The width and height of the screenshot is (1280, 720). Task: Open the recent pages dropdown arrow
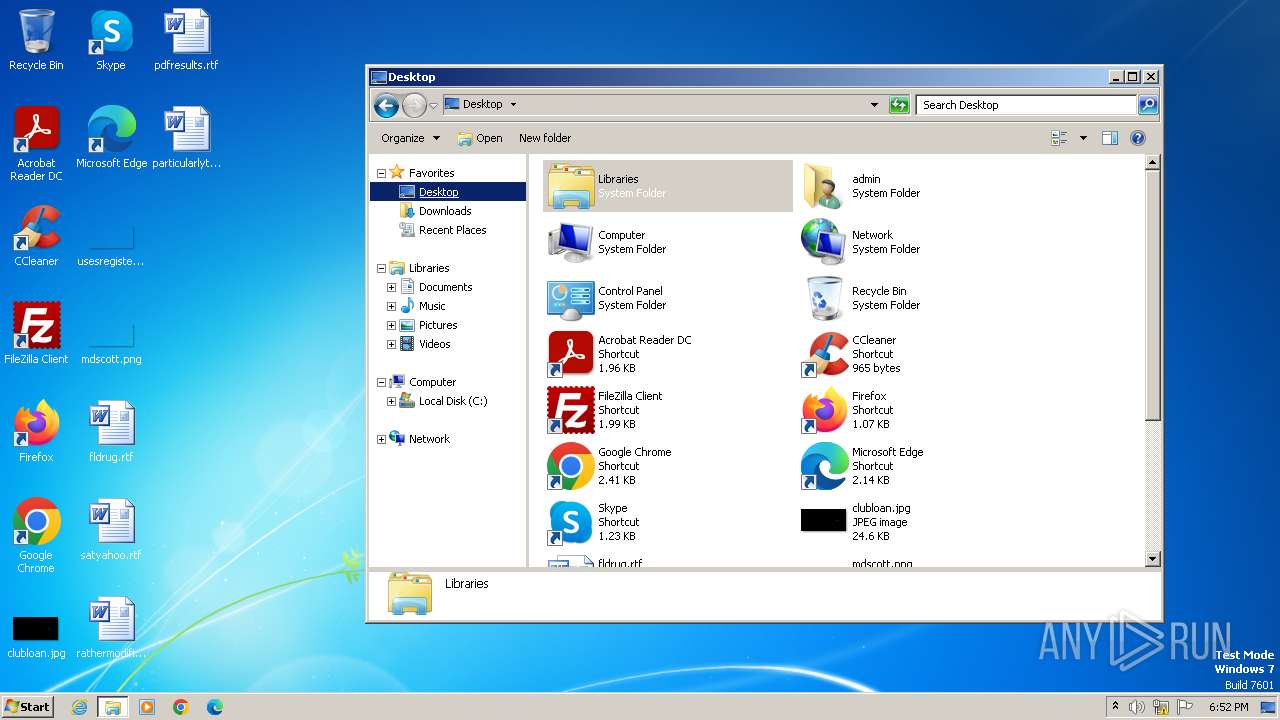pyautogui.click(x=433, y=105)
